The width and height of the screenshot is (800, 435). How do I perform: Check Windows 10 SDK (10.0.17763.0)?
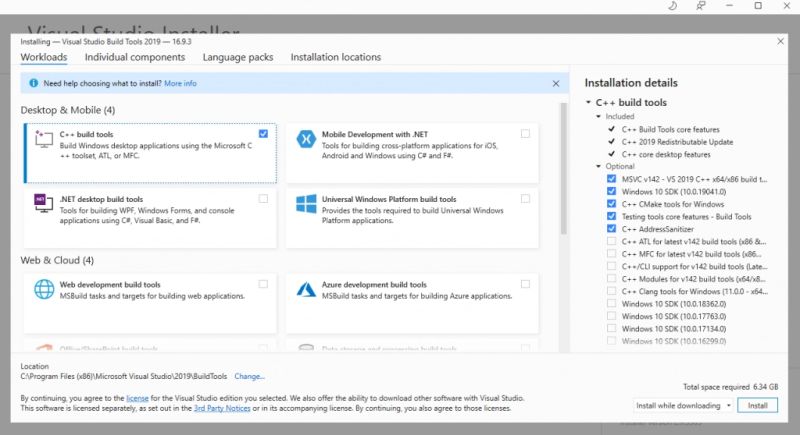click(x=611, y=316)
